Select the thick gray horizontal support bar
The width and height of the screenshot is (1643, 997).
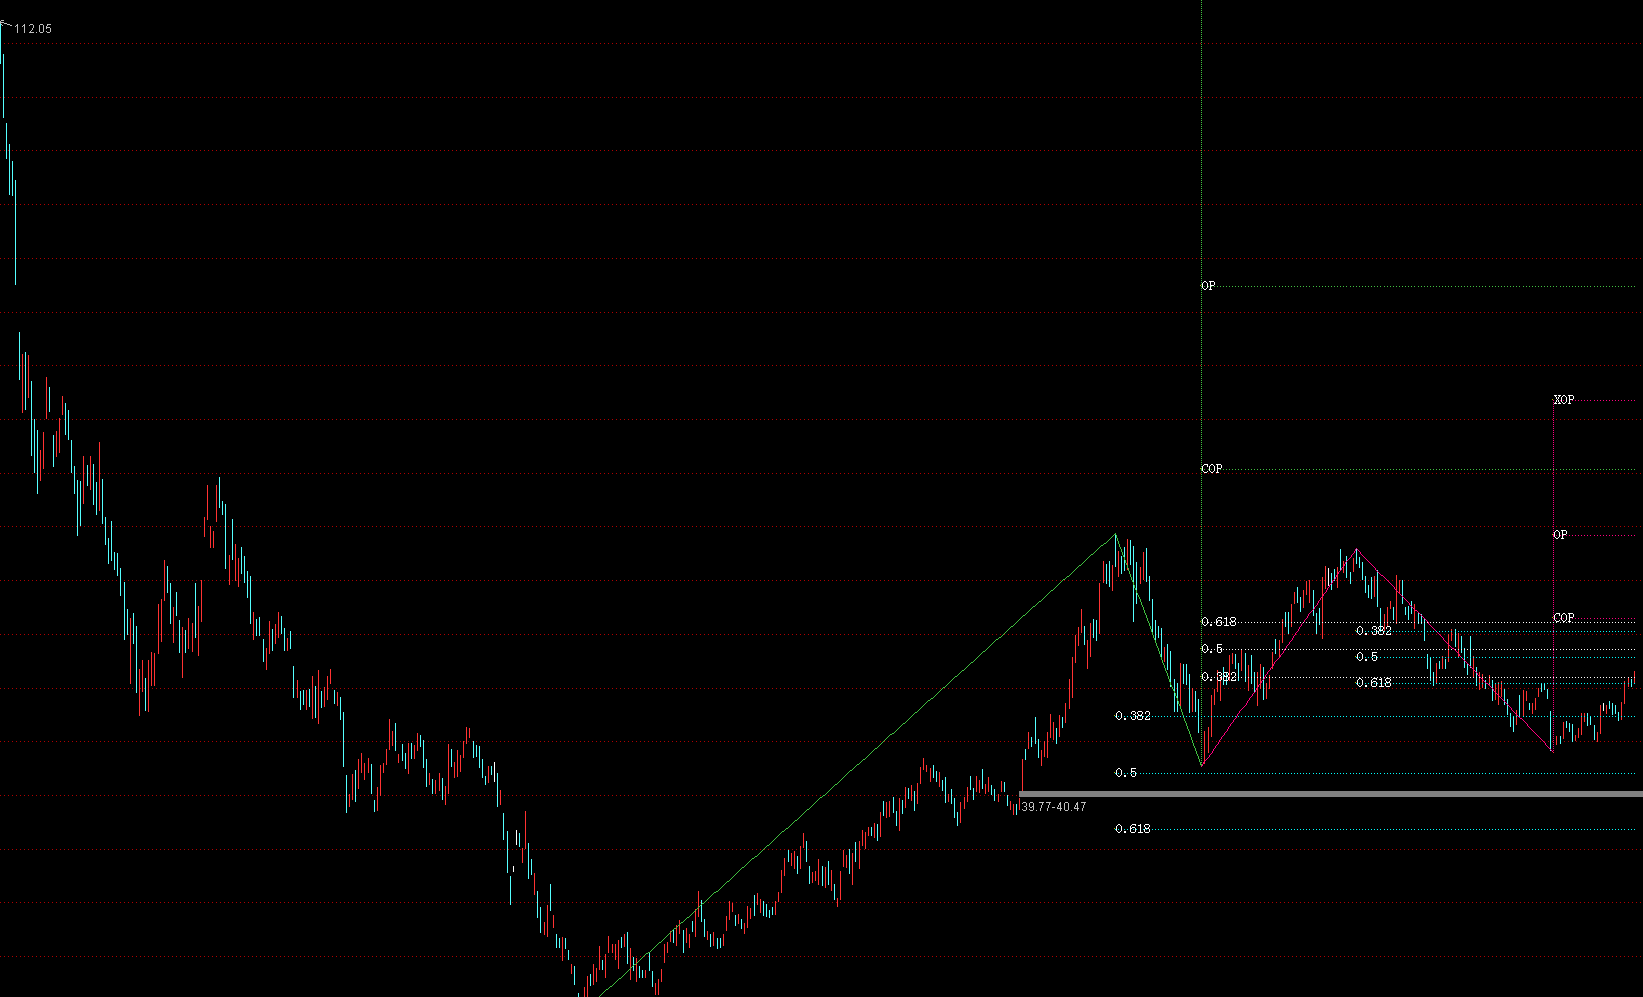pos(1331,794)
